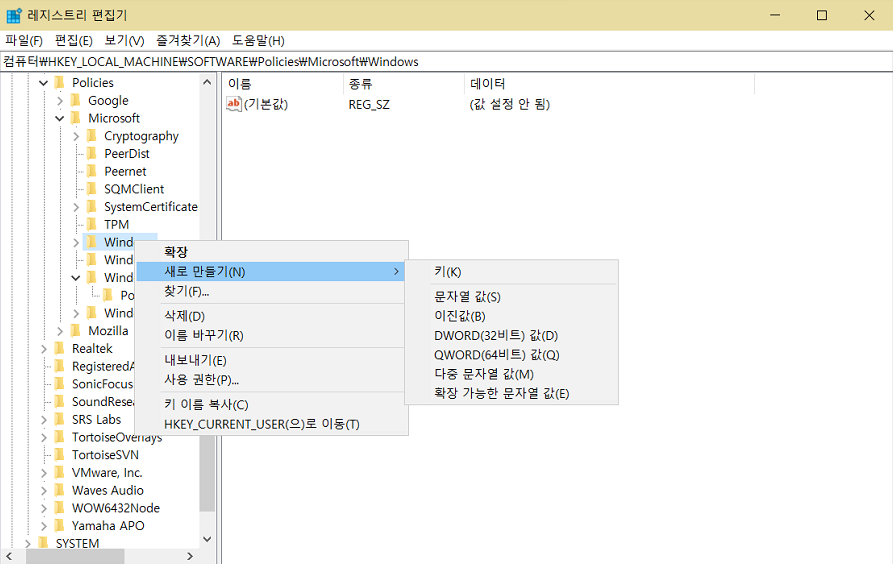Open the 도움말(H) menu
893x564 pixels.
[x=258, y=40]
